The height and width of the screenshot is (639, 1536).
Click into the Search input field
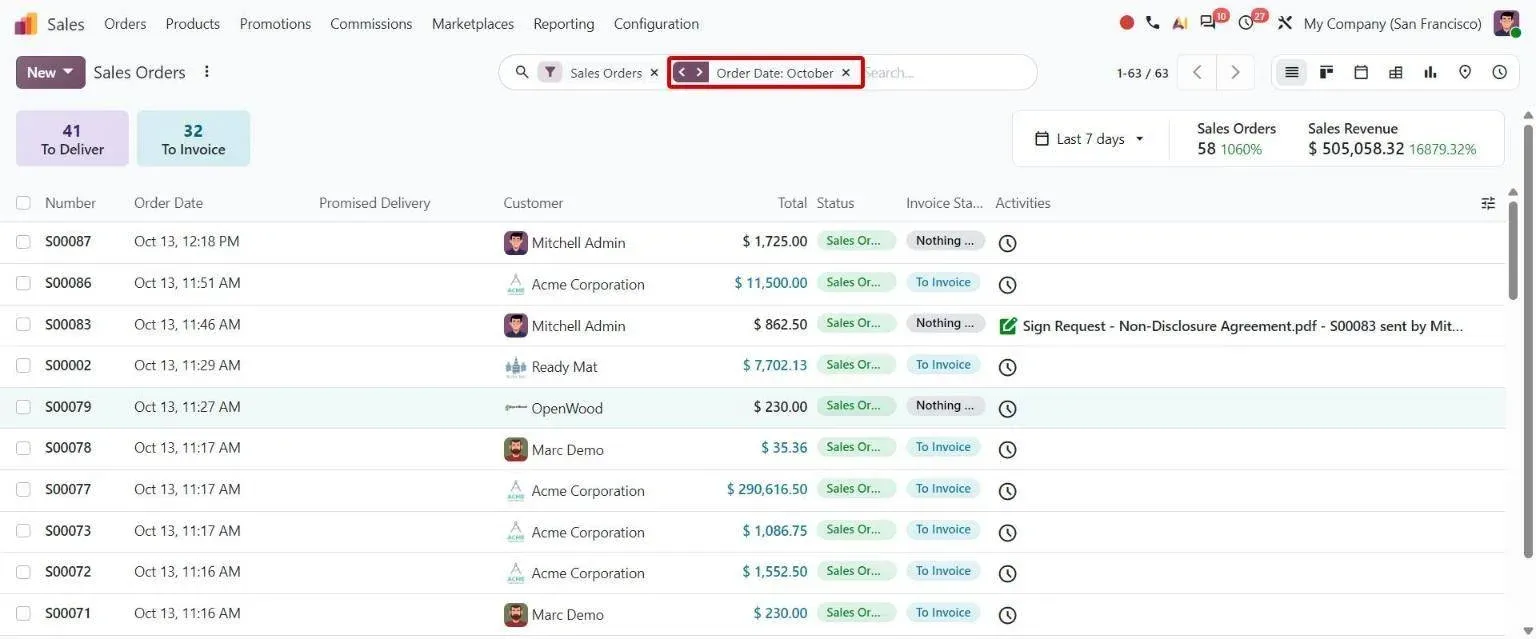tap(945, 72)
